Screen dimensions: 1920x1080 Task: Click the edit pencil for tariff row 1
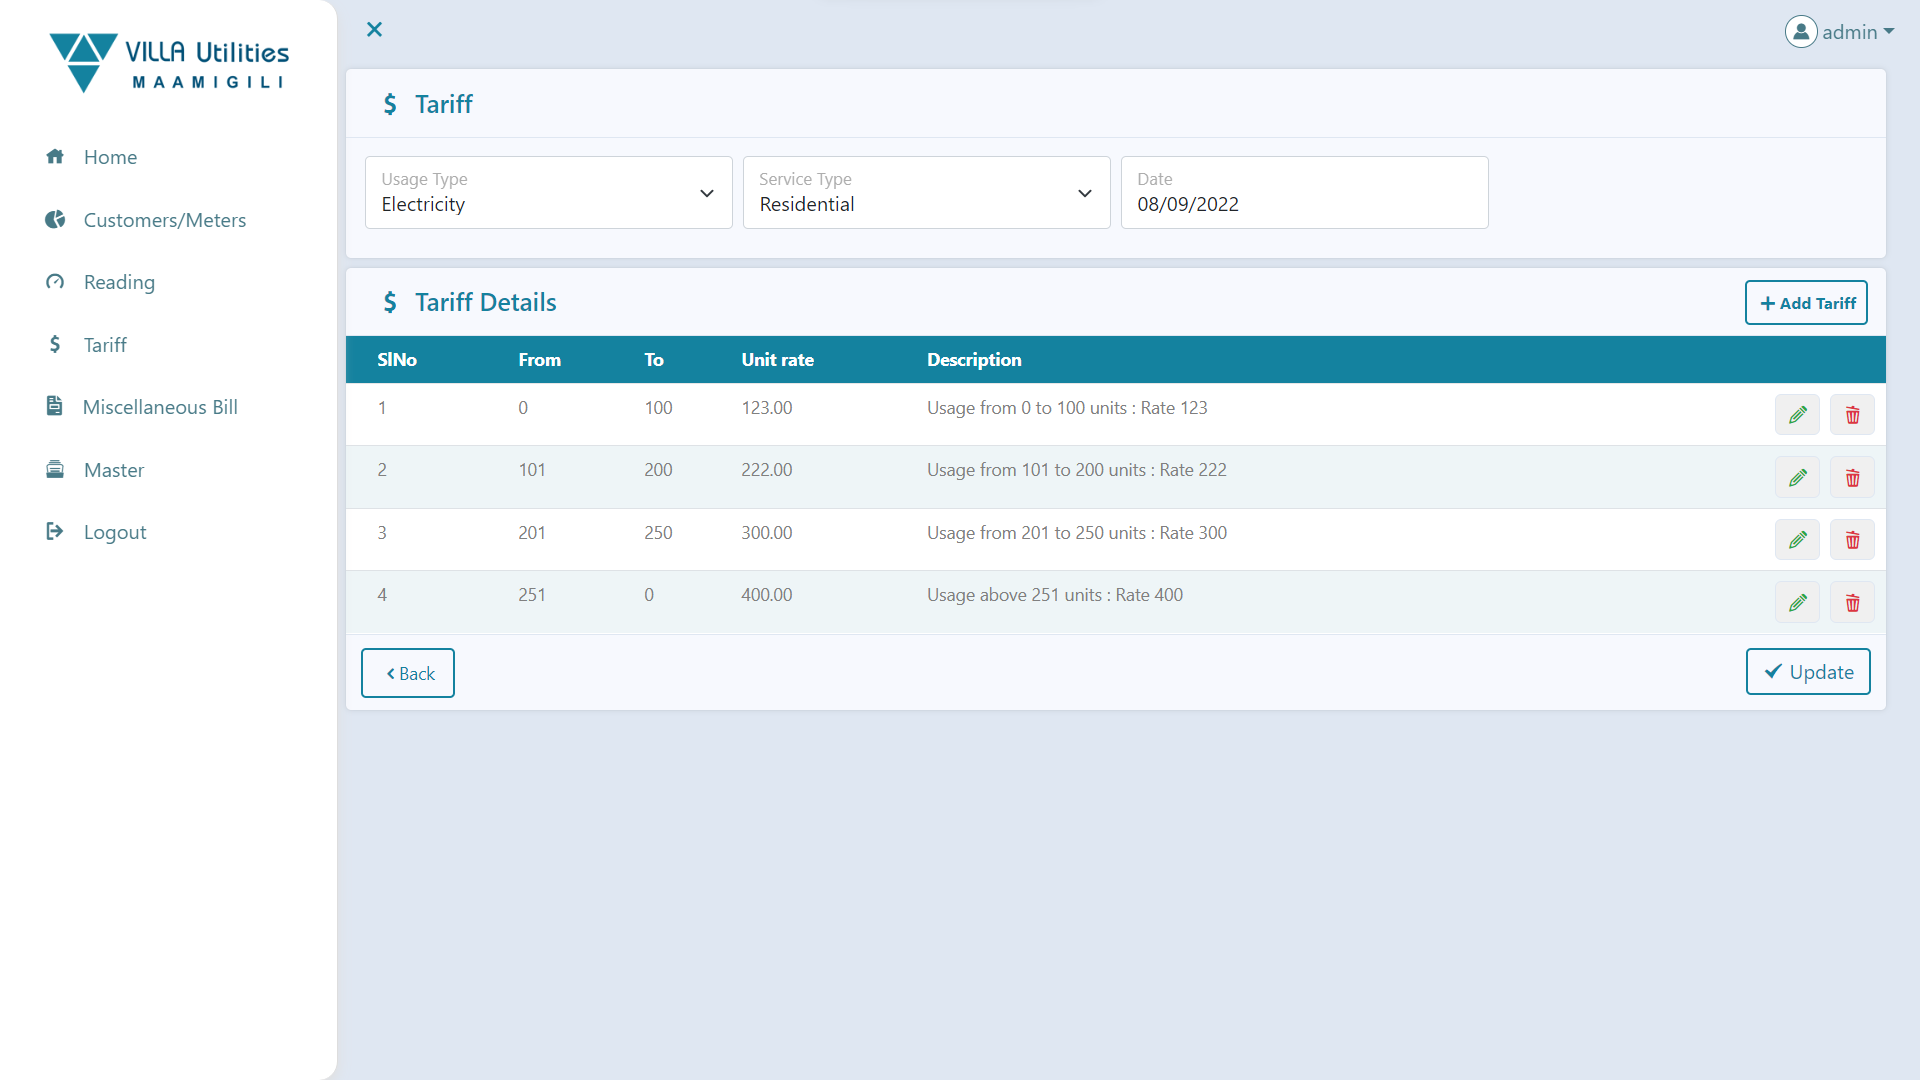[x=1797, y=415]
